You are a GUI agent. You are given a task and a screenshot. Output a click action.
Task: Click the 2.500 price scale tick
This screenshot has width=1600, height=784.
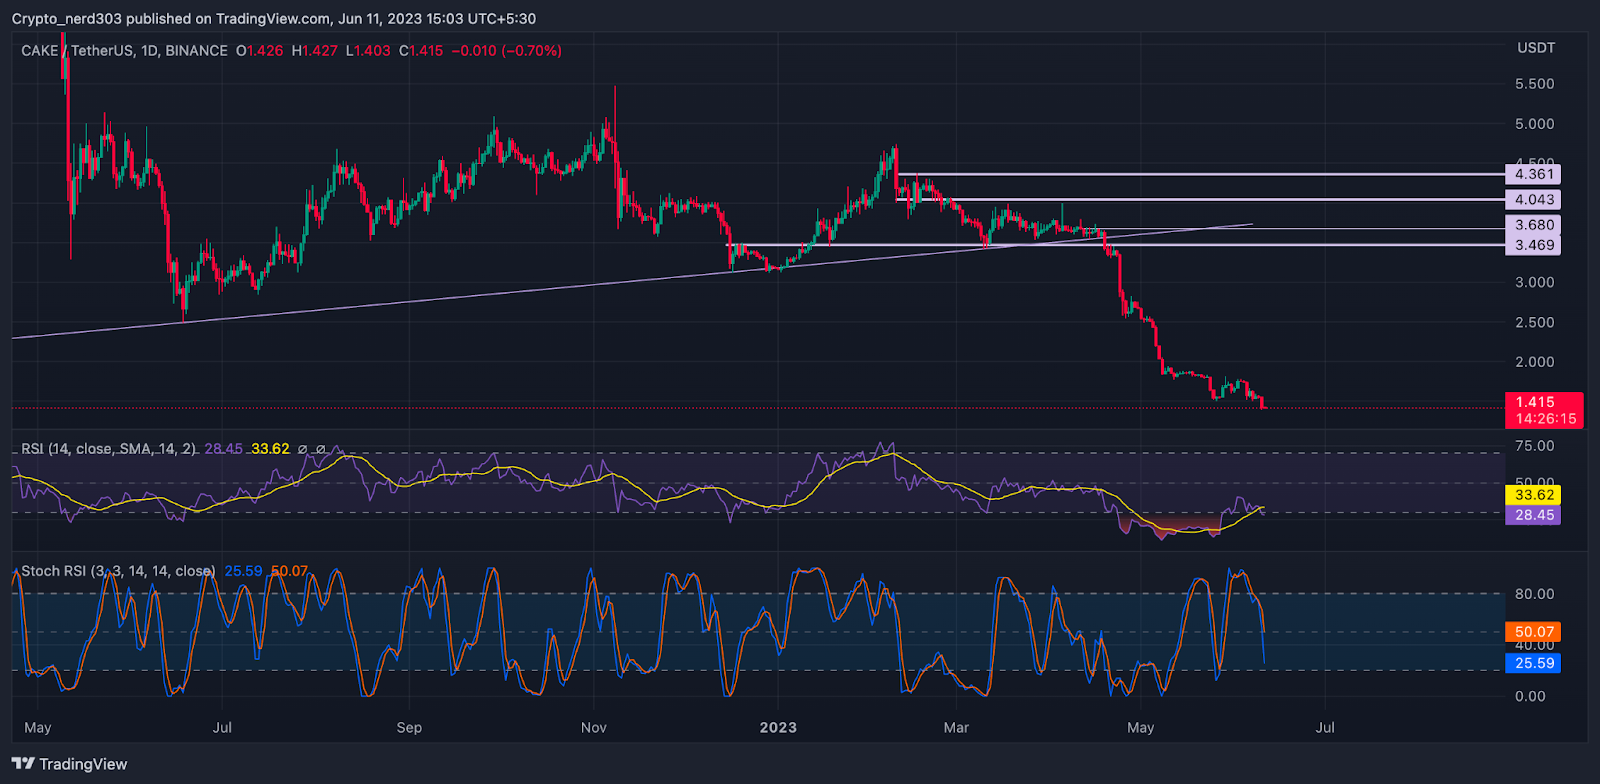[x=1535, y=322]
